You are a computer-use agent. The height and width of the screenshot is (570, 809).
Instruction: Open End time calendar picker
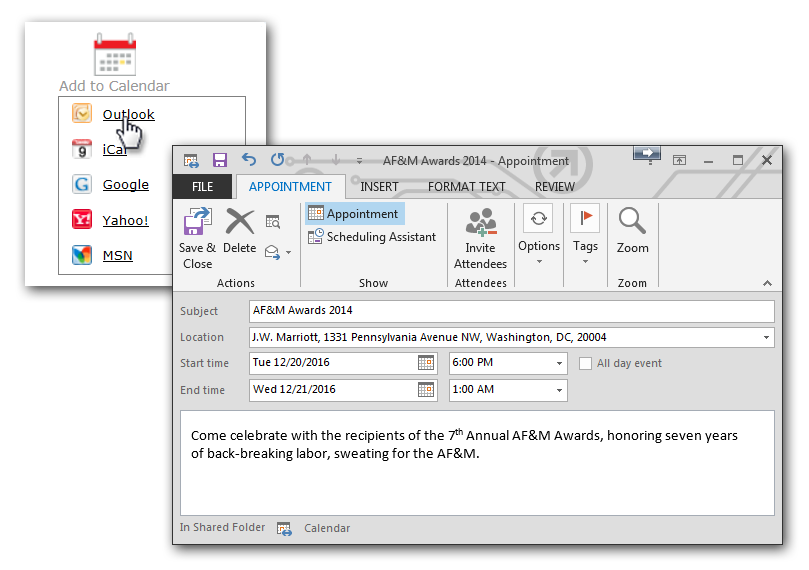pyautogui.click(x=426, y=390)
